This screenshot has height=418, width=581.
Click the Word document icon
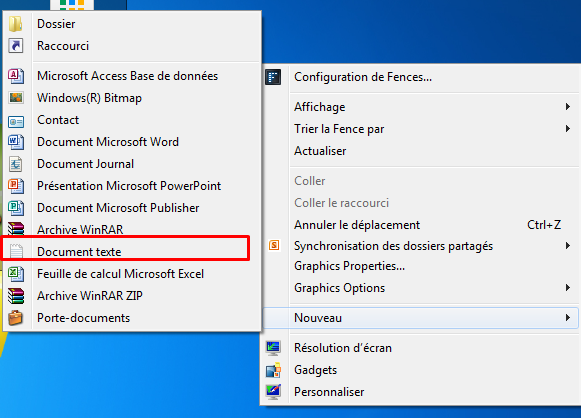coord(16,142)
